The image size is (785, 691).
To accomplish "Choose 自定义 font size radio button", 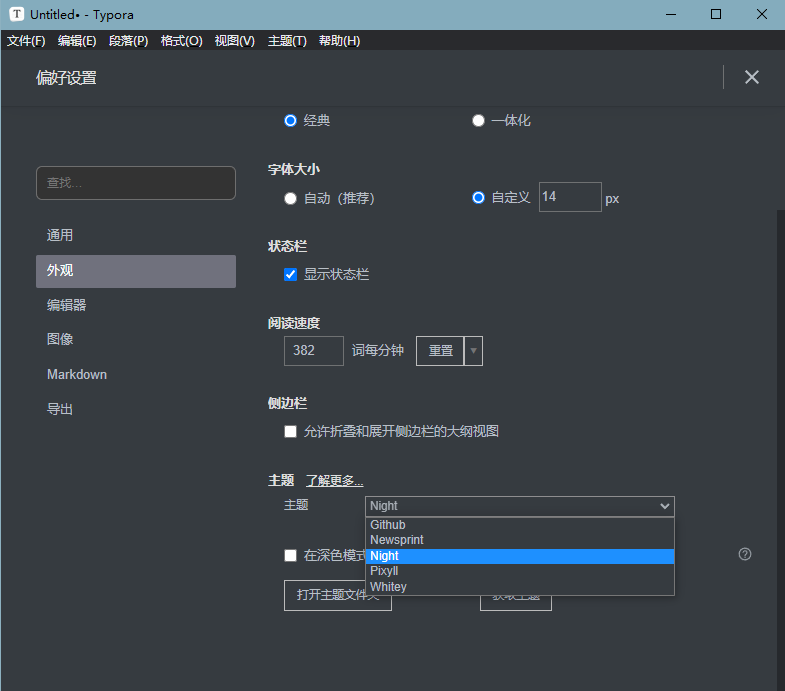I will point(478,197).
